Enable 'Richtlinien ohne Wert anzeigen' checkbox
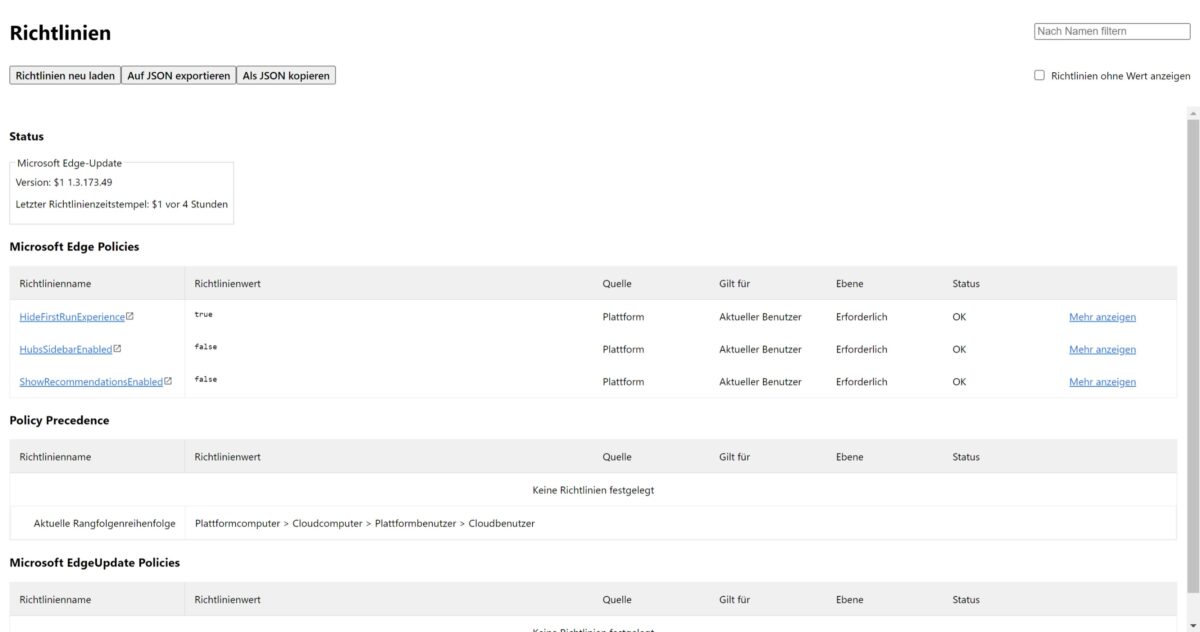Viewport: 1200px width, 632px height. tap(1039, 75)
